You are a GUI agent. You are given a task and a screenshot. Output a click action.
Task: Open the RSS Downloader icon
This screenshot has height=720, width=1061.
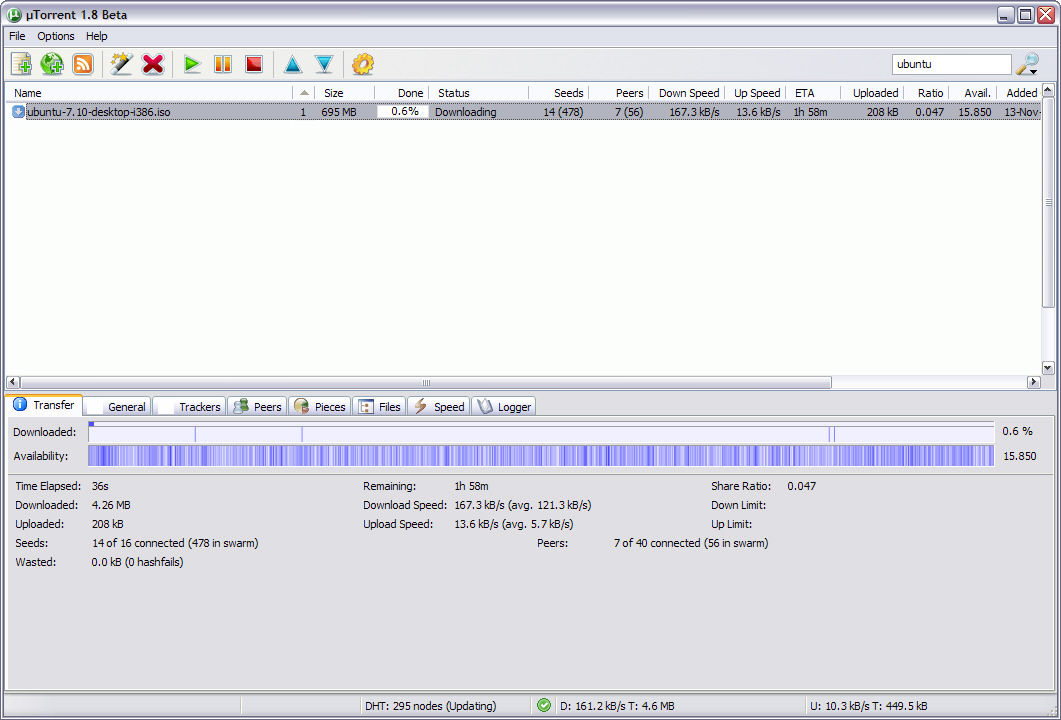click(x=83, y=64)
